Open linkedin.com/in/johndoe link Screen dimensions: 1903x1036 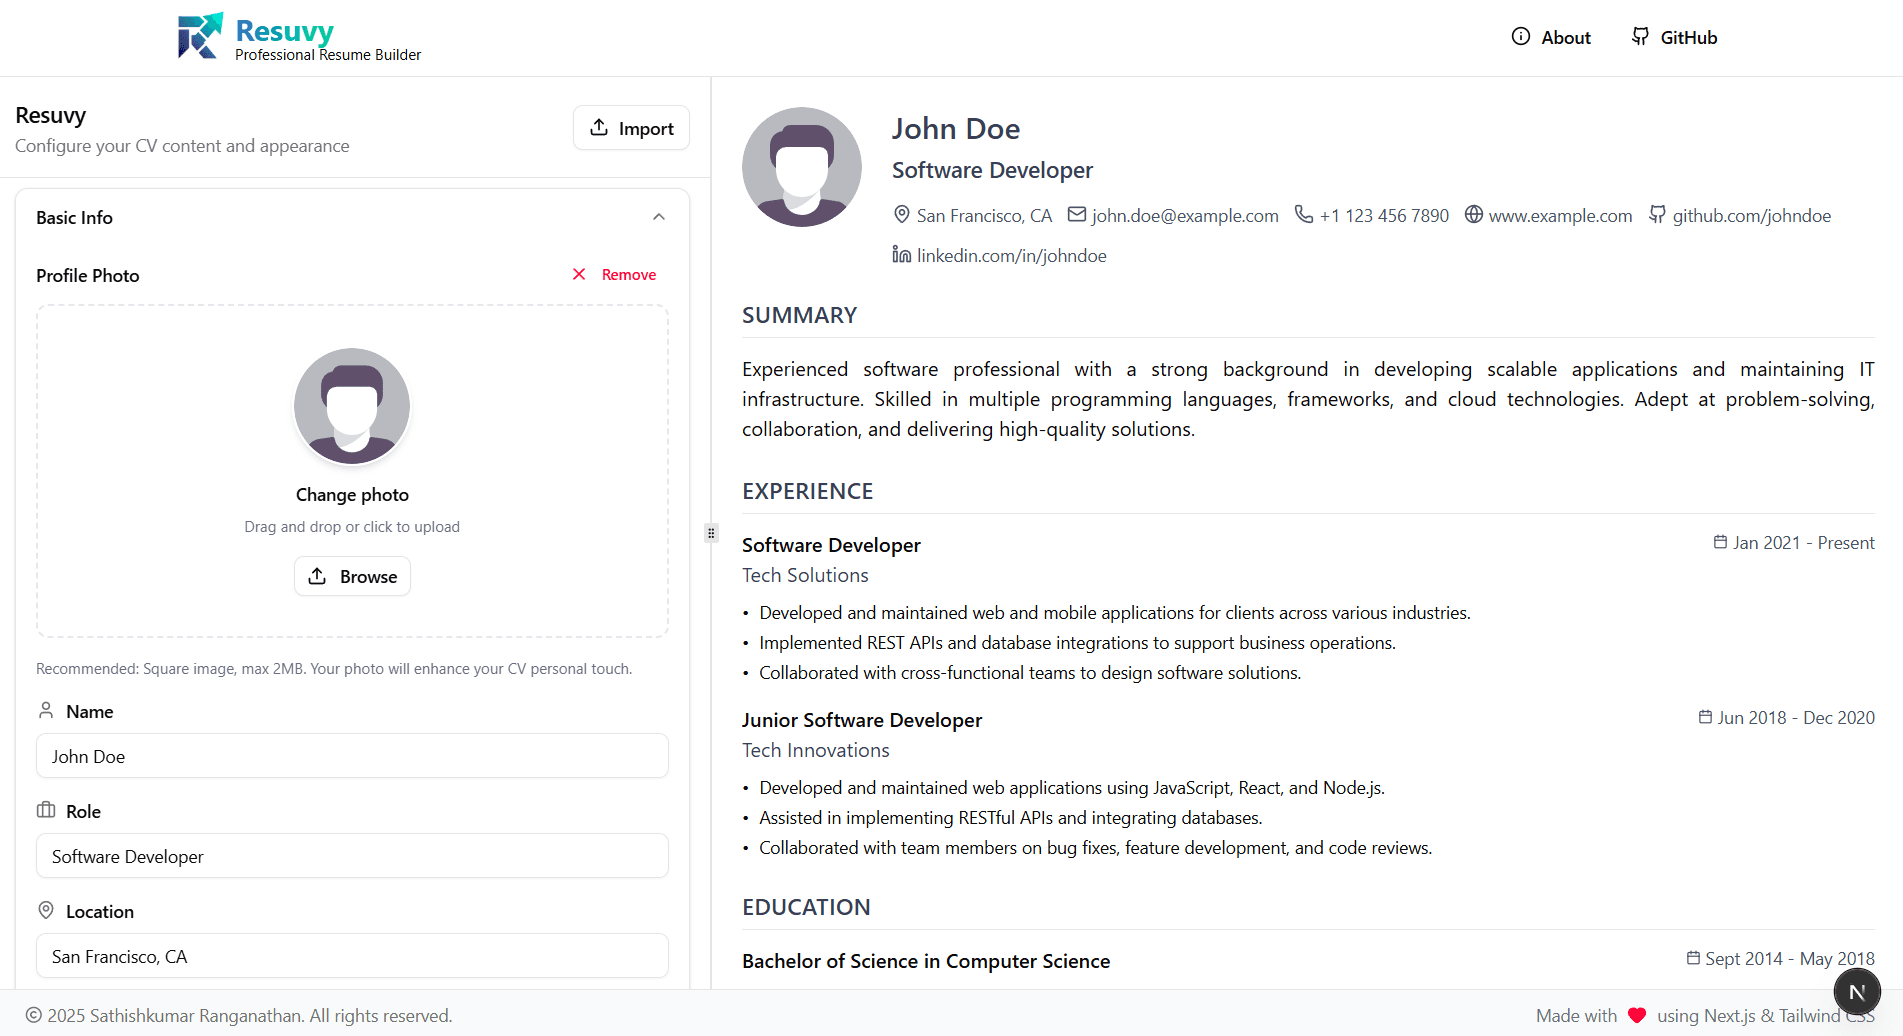click(1012, 256)
